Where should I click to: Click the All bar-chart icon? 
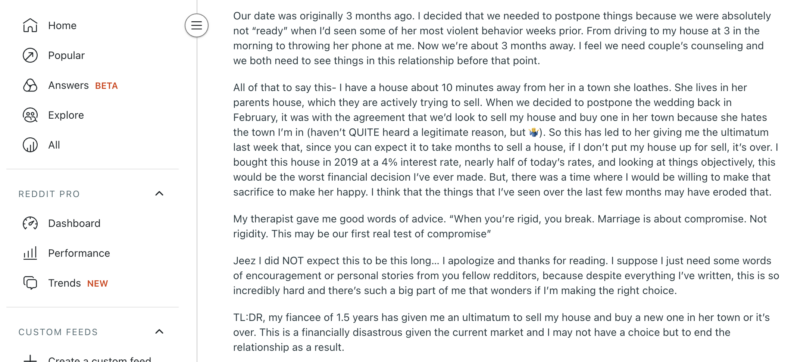[30, 145]
